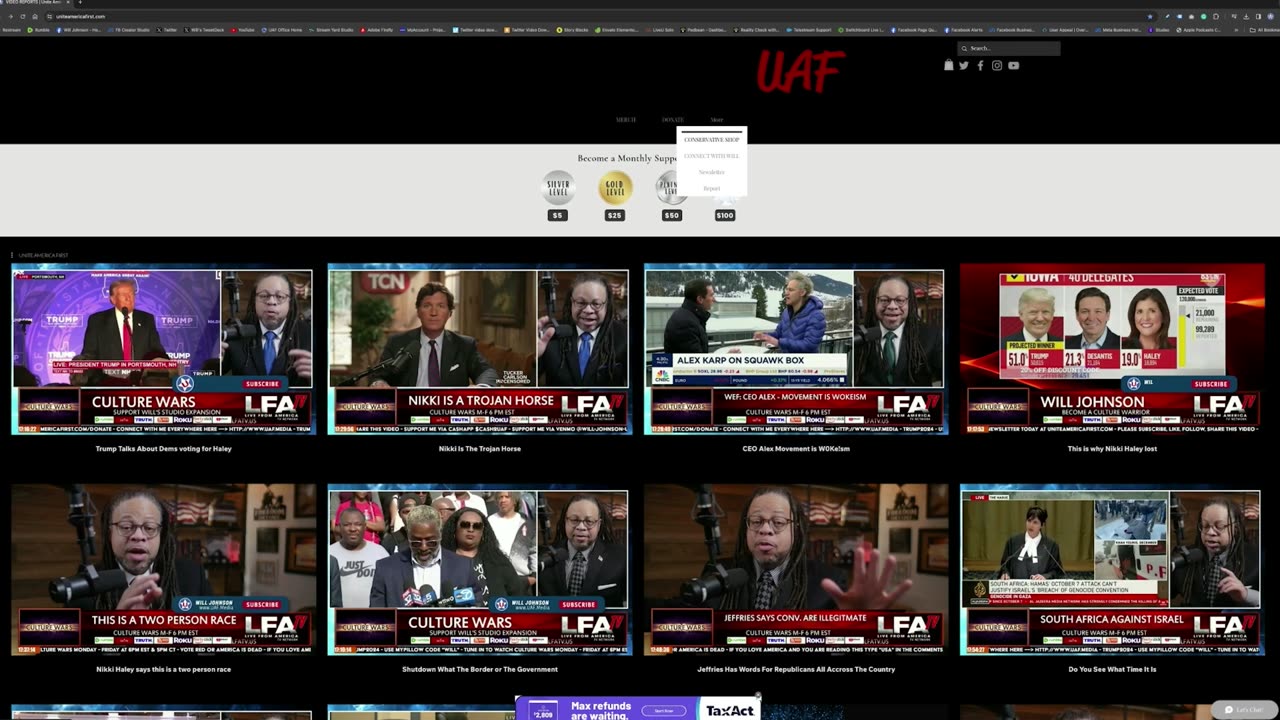
Task: Open the Twitter social icon
Action: pos(964,65)
